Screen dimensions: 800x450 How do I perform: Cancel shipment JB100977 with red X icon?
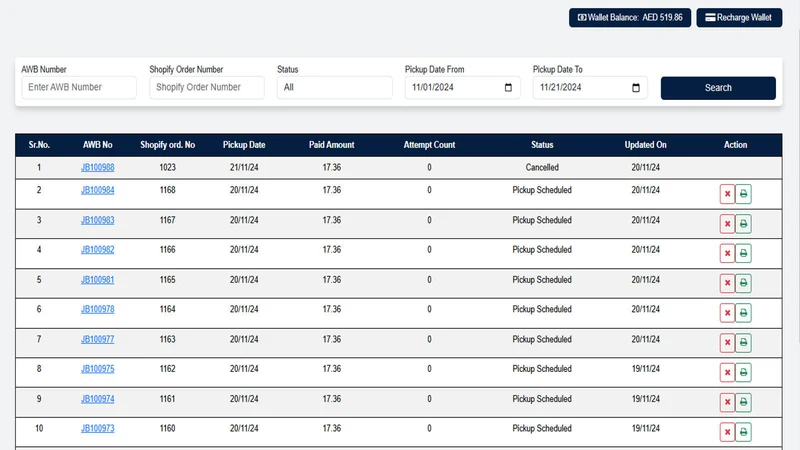click(x=727, y=343)
